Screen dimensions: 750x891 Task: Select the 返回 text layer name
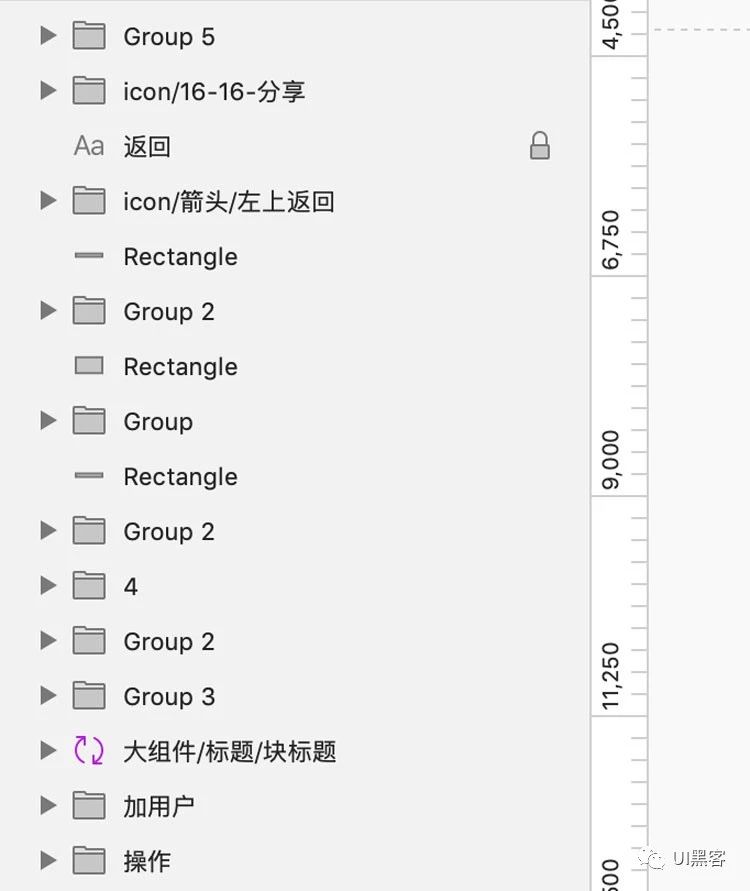tap(147, 147)
